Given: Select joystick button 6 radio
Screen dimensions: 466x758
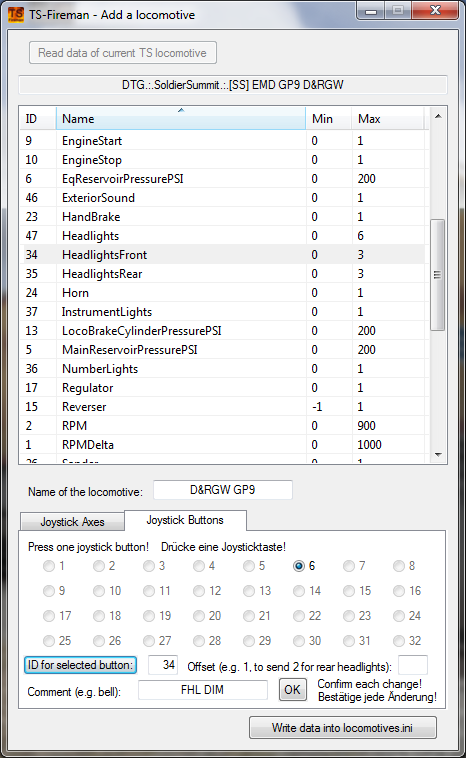Looking at the screenshot, I should tap(299, 566).
